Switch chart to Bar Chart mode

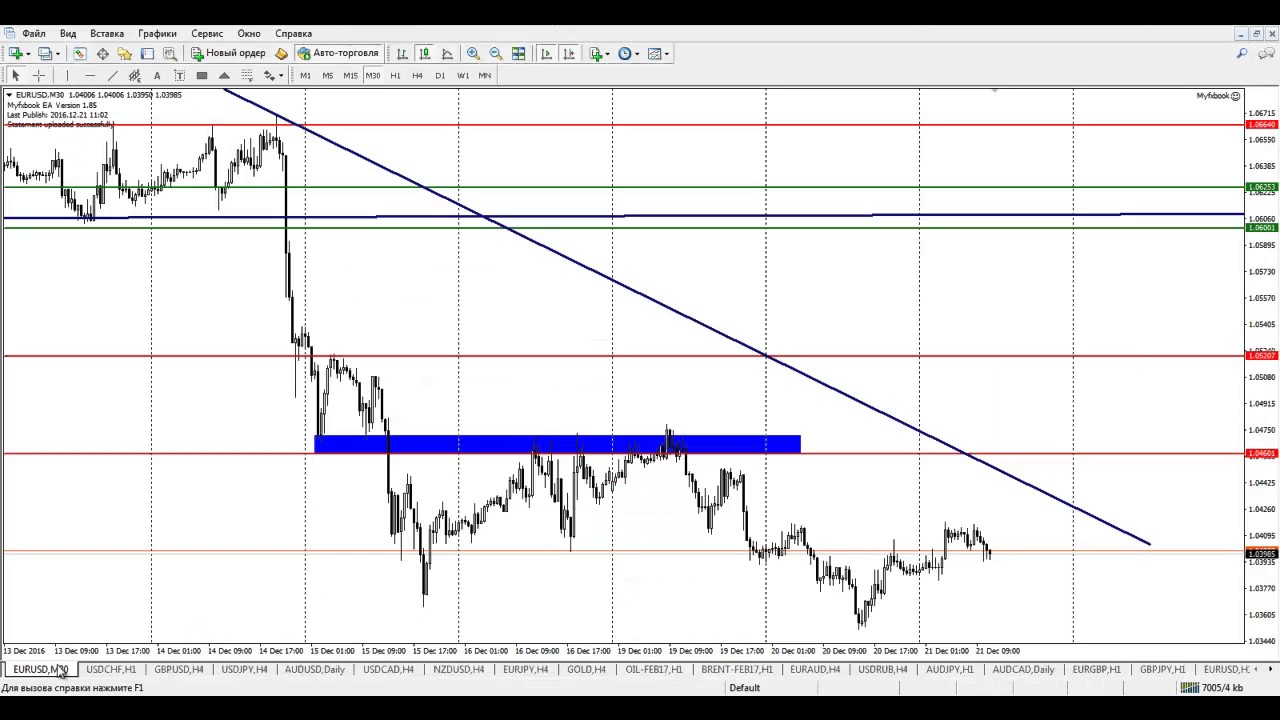[401, 53]
